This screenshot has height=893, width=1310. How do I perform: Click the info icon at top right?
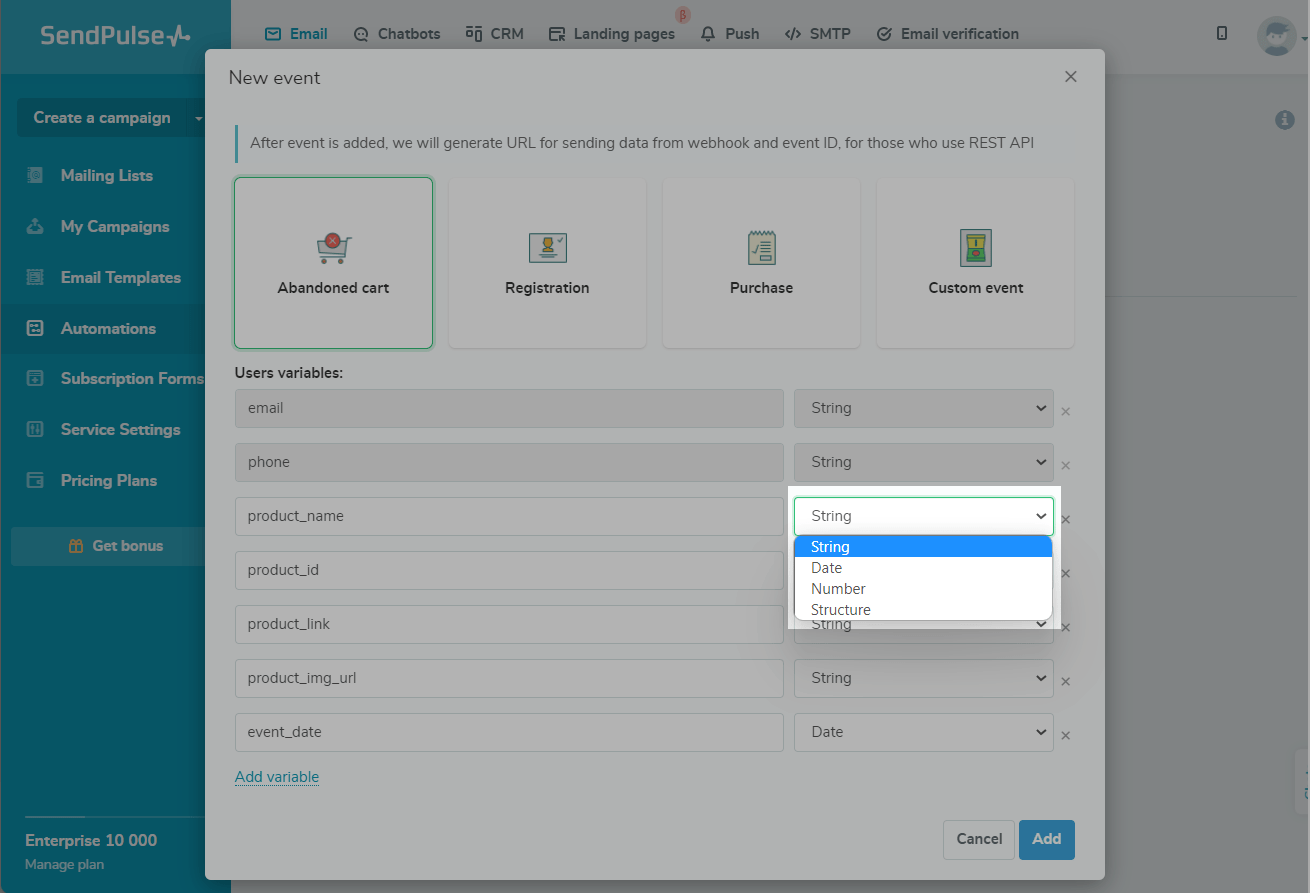coord(1285,120)
